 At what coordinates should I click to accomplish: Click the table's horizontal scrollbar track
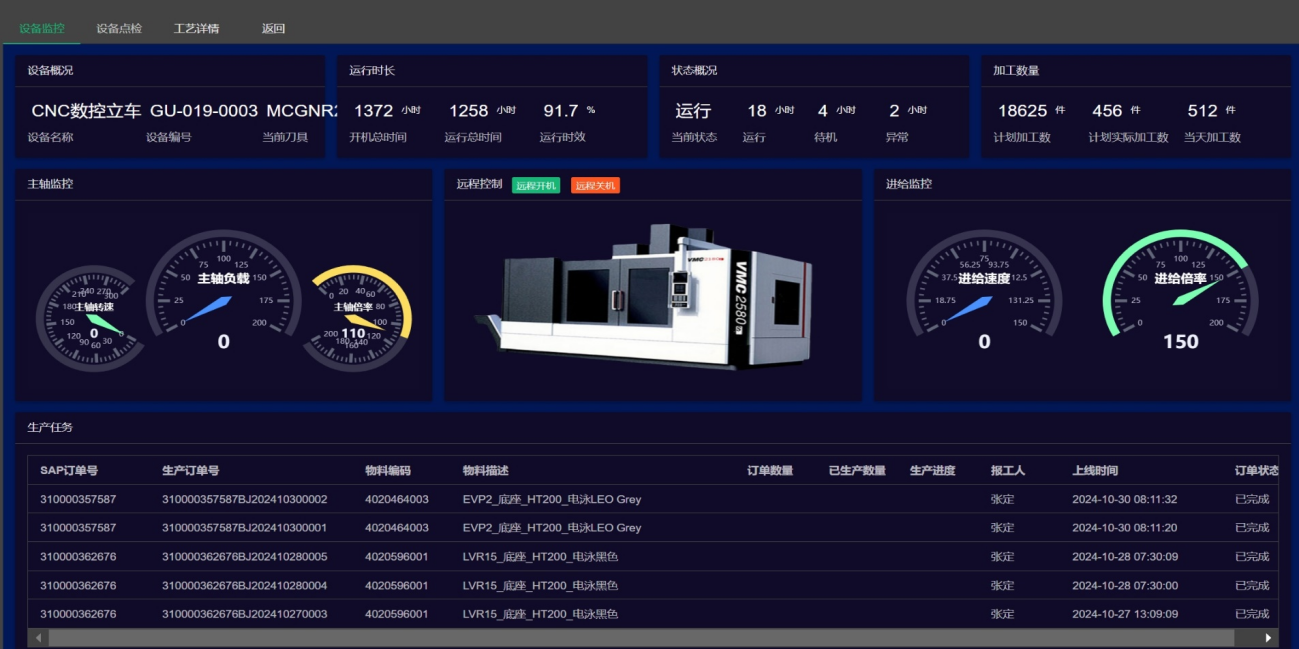point(640,637)
